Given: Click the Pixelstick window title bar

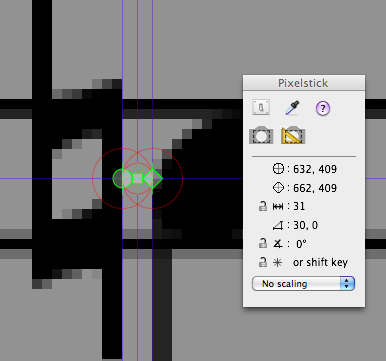Looking at the screenshot, I should pyautogui.click(x=304, y=83).
